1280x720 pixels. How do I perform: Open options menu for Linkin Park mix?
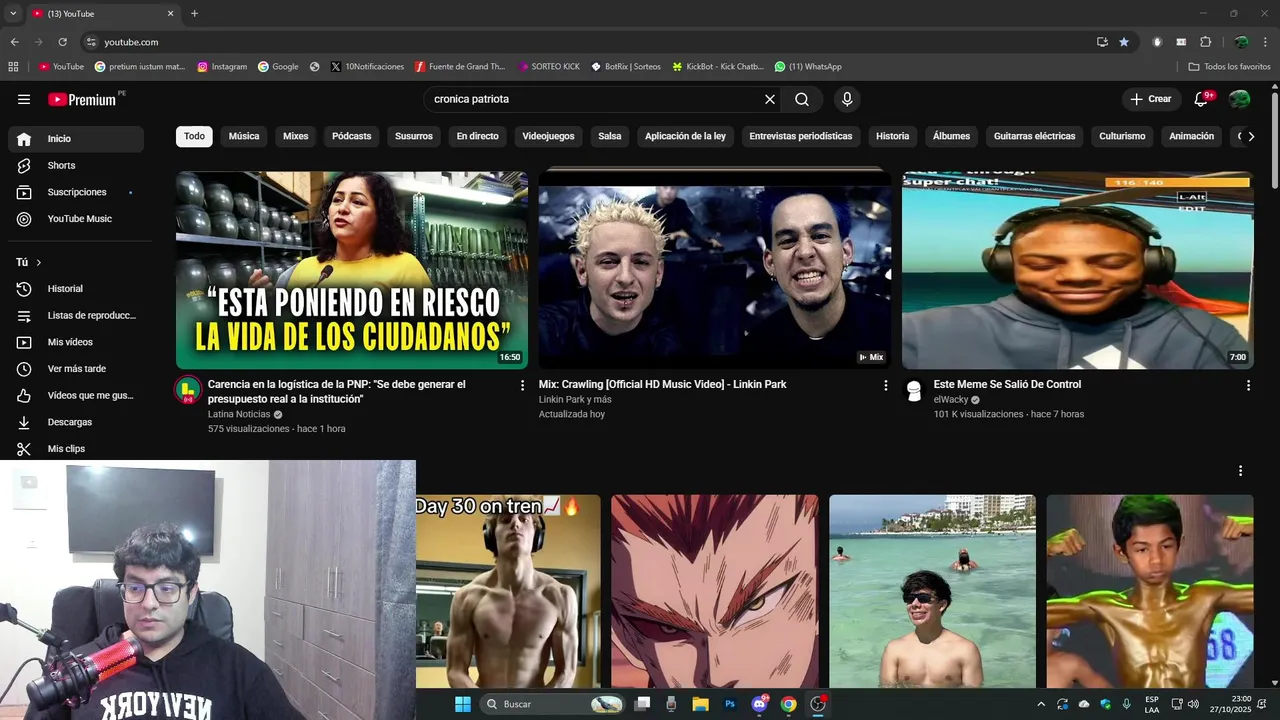click(885, 385)
